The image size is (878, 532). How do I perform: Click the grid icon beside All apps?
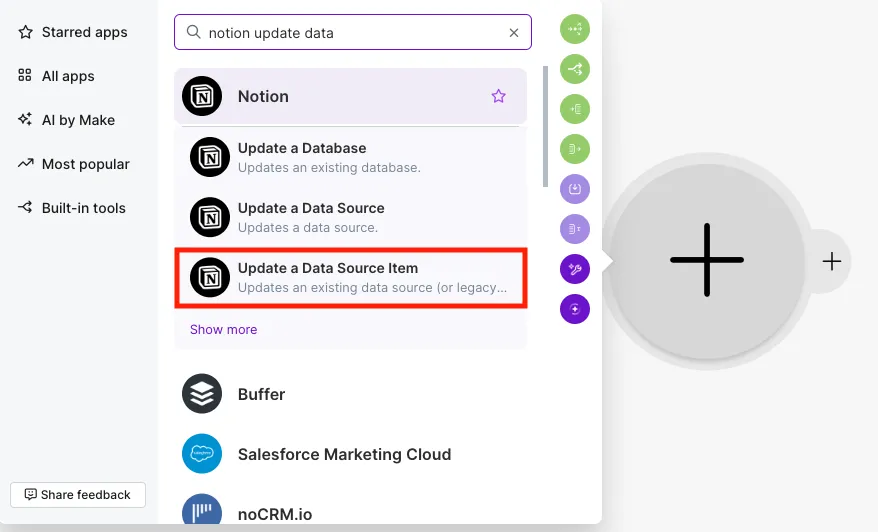point(25,75)
